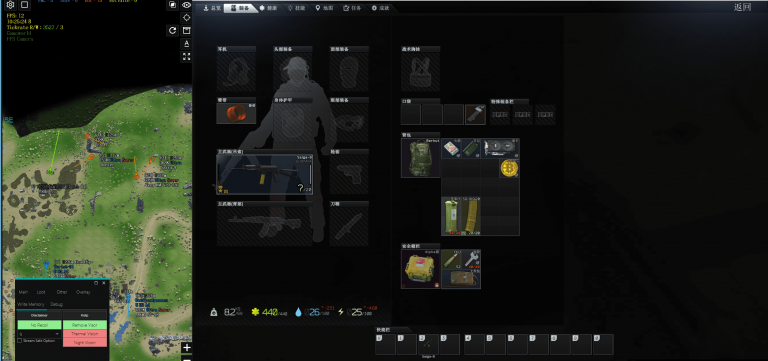The width and height of the screenshot is (768, 361).
Task: Click the wrench item in secure container
Action: coord(471,259)
